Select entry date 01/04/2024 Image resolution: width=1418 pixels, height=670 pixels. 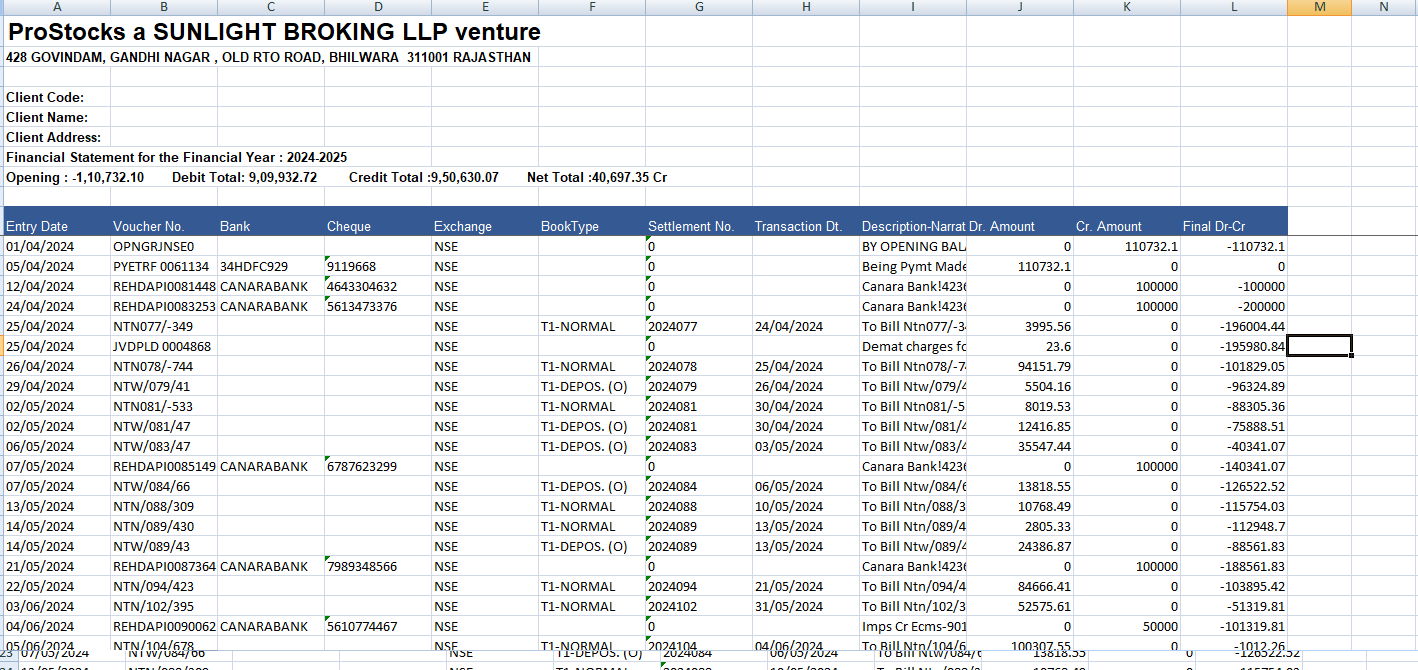57,246
